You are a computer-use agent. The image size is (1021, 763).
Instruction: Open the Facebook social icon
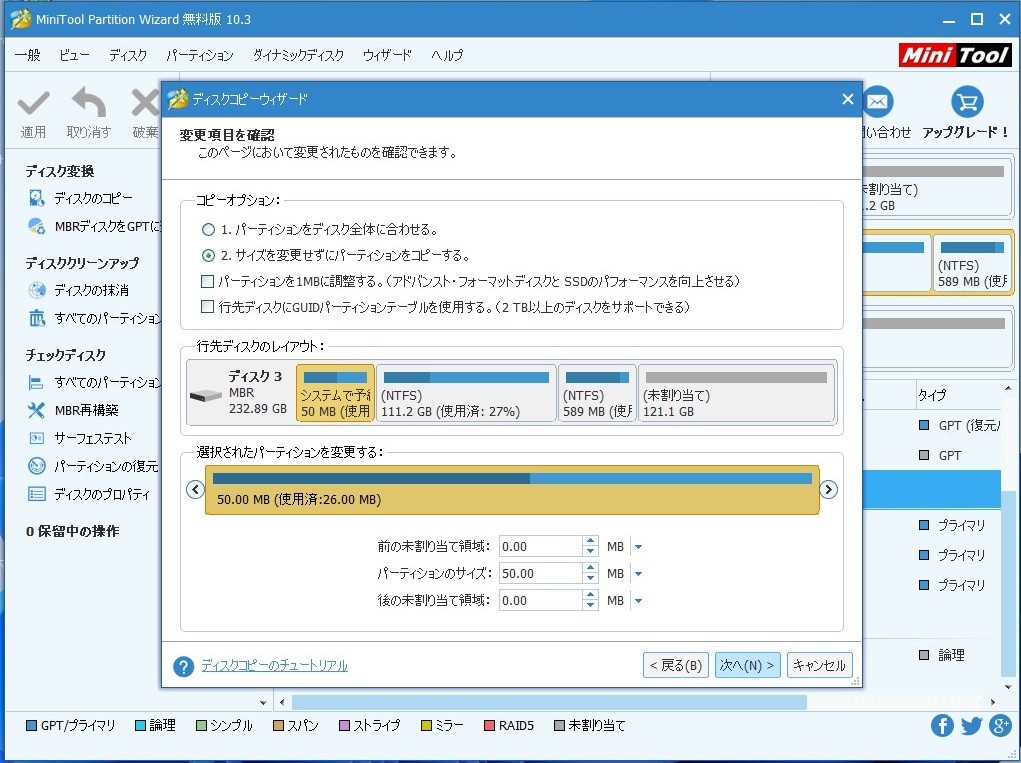click(x=942, y=726)
